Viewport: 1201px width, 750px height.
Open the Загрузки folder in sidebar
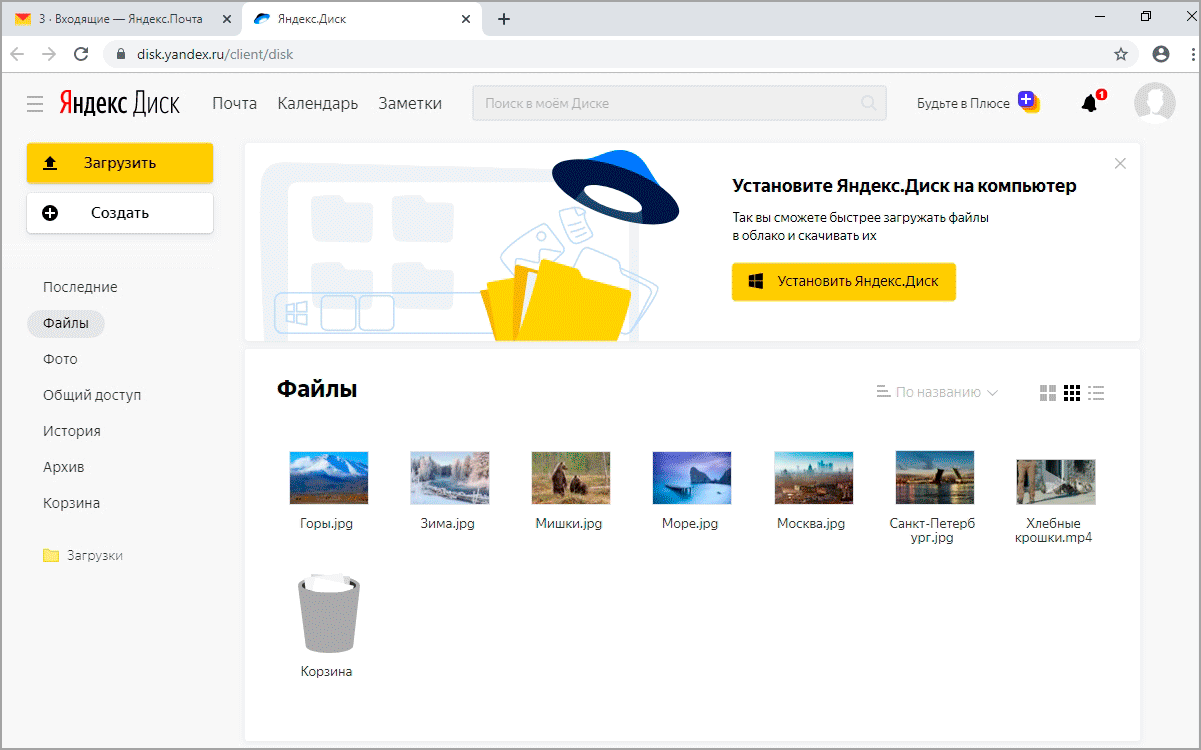[83, 555]
